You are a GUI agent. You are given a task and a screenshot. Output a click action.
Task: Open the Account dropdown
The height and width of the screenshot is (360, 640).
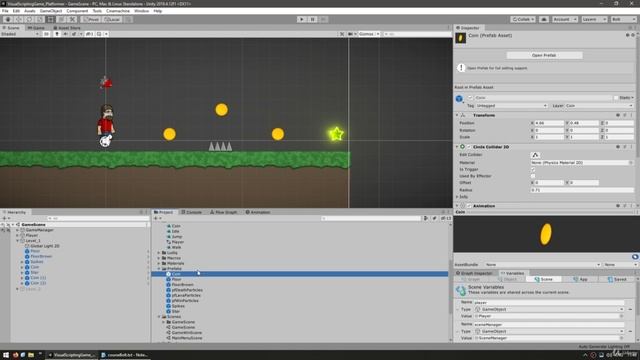point(565,19)
